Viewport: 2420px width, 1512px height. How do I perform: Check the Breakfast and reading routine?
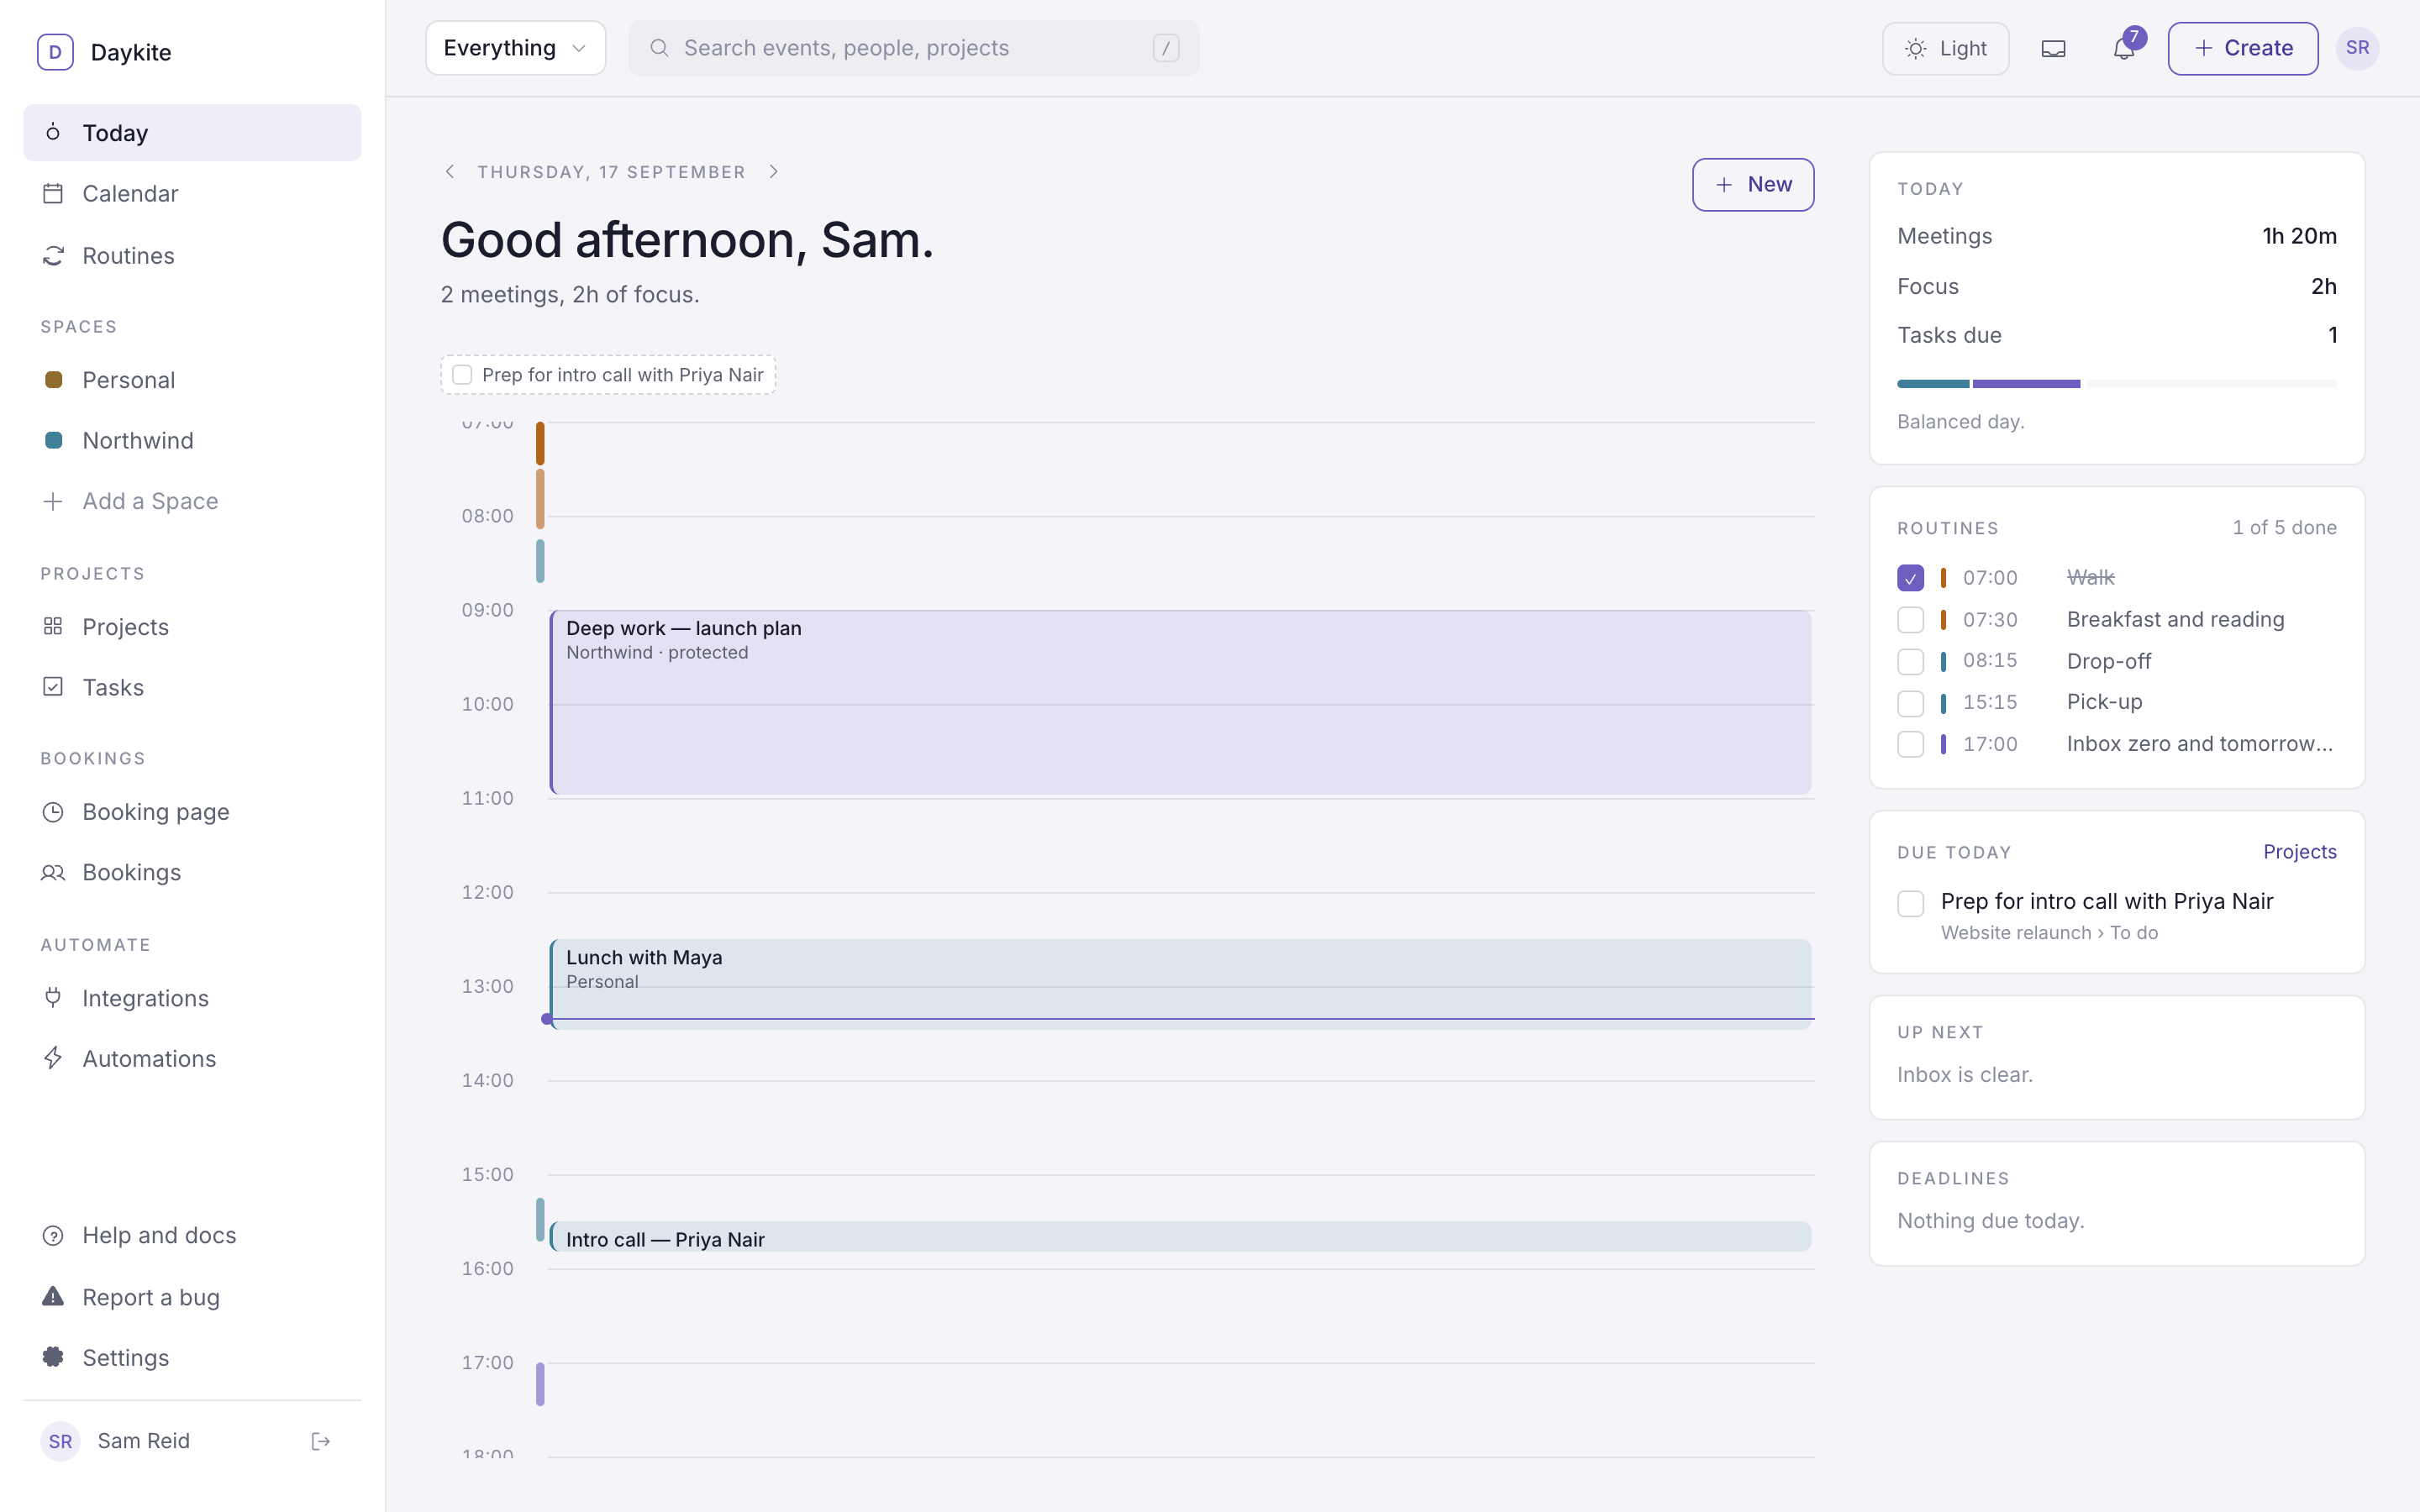[x=1910, y=620]
